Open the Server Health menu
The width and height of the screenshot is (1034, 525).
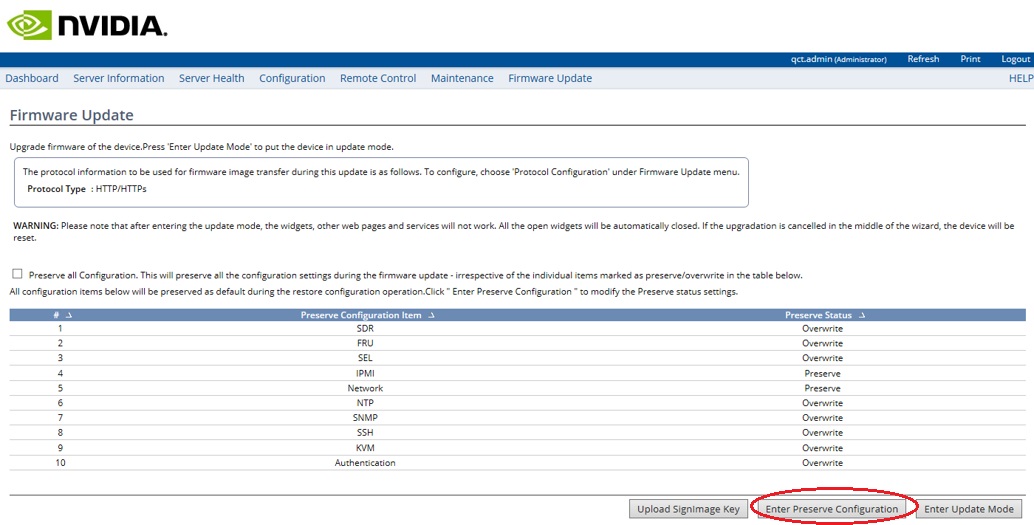tap(211, 78)
